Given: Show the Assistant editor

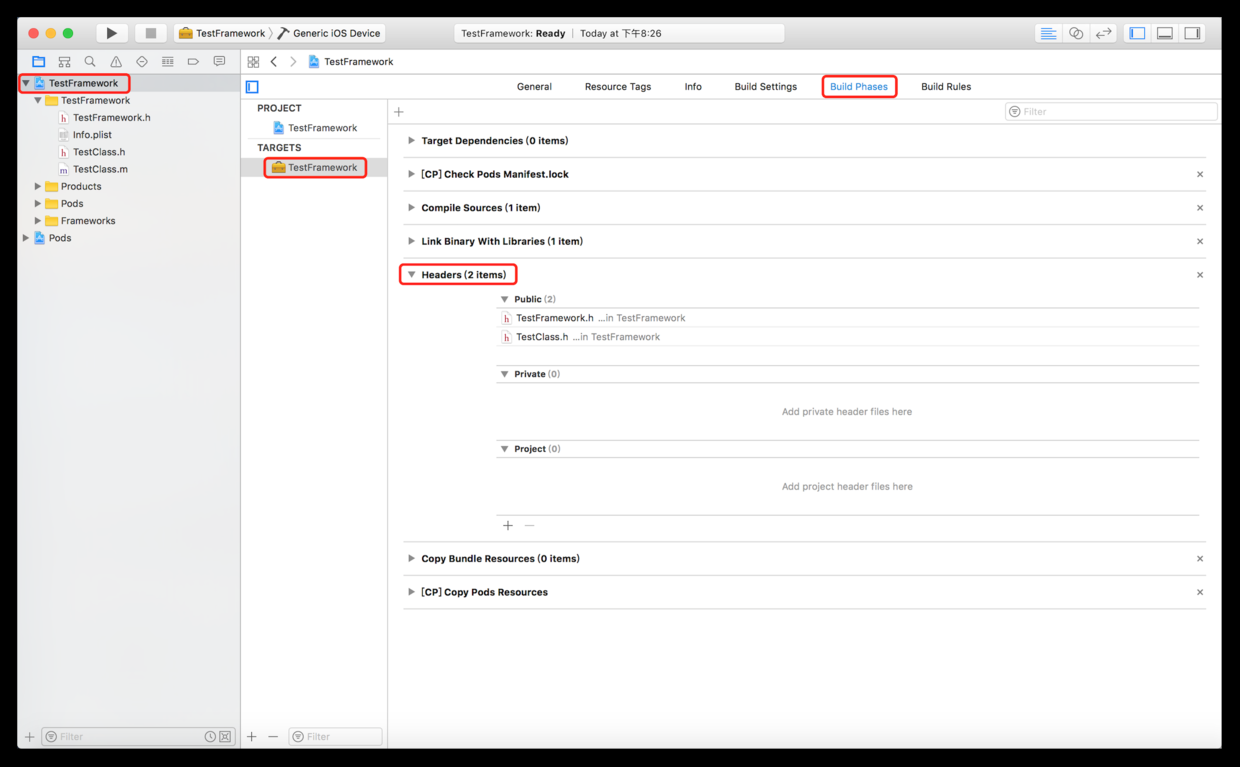Looking at the screenshot, I should [x=1076, y=33].
